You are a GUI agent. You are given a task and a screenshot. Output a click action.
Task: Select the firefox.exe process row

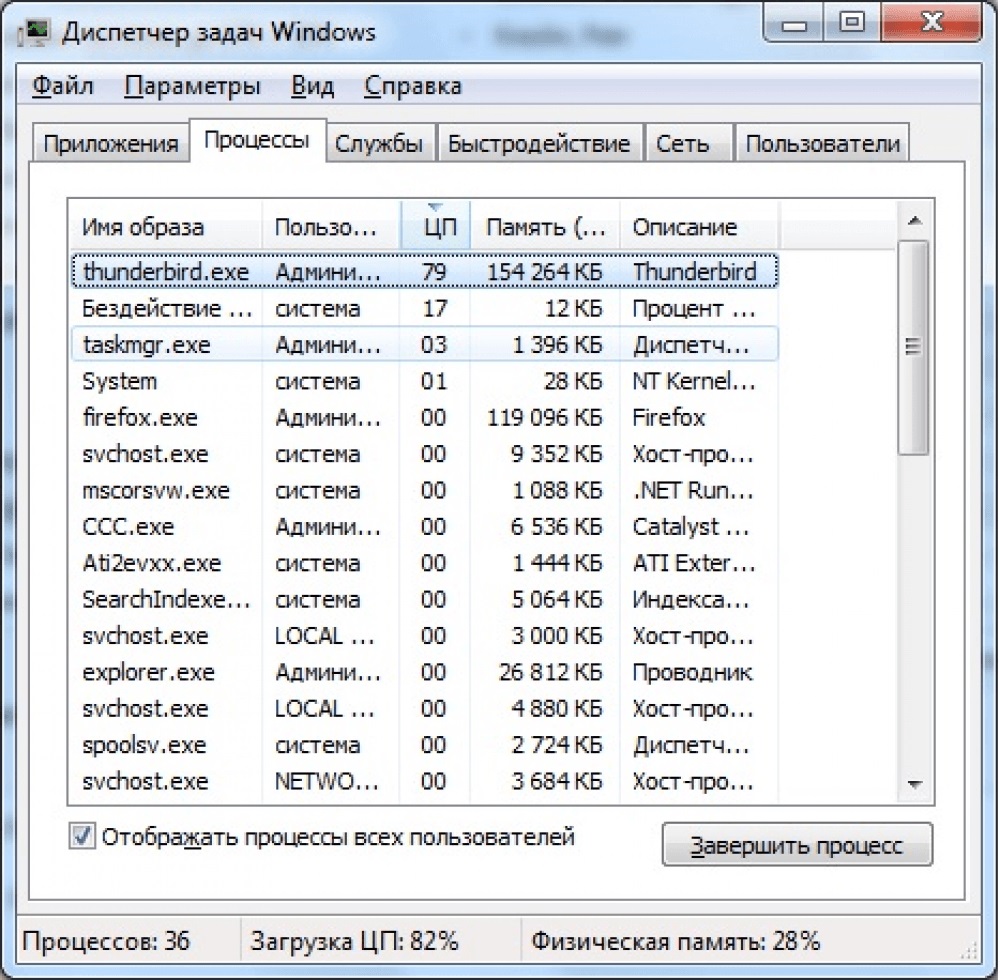click(424, 418)
